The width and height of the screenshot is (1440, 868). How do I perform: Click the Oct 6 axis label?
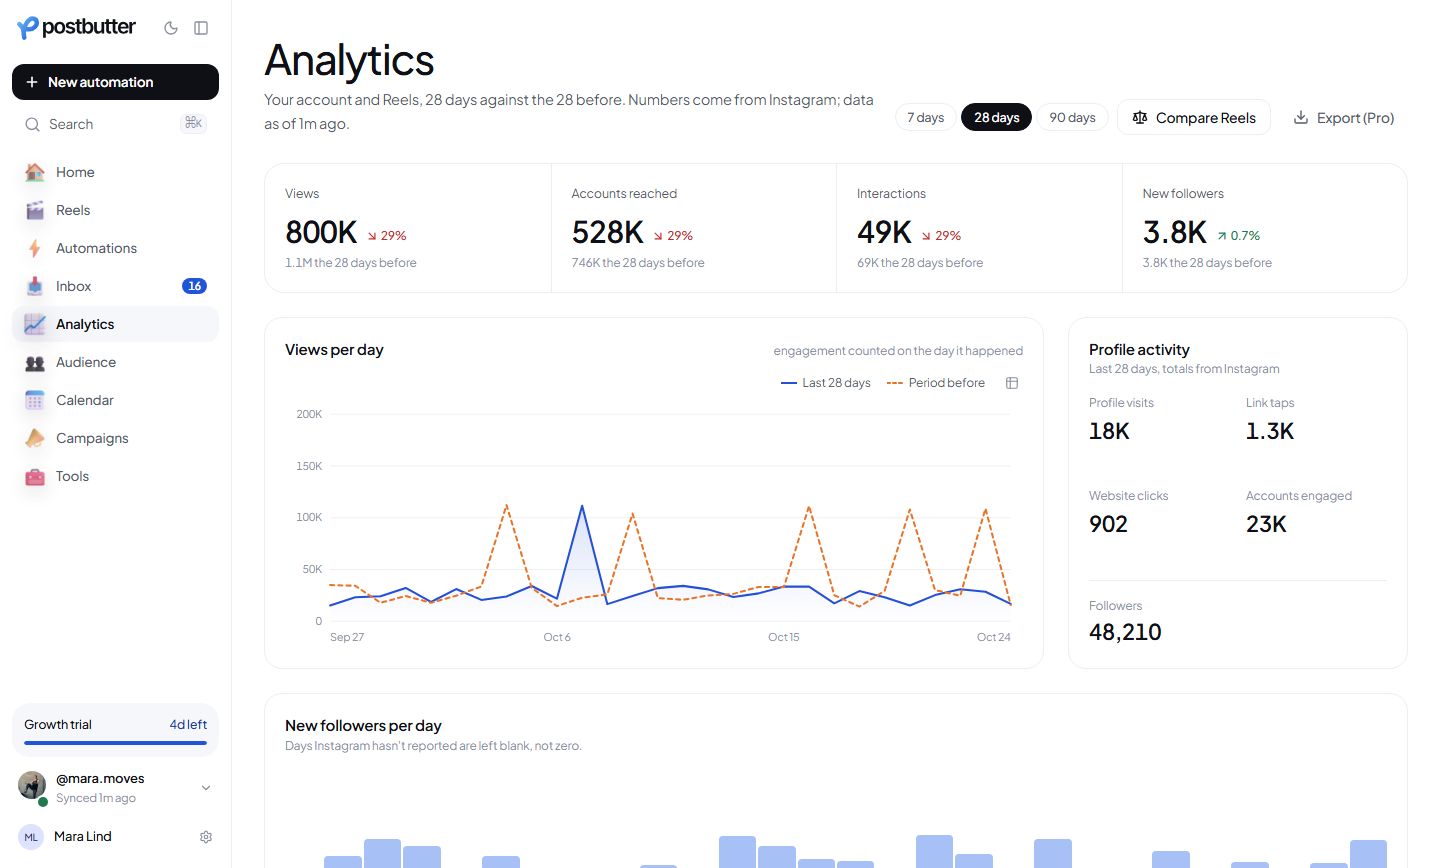coord(557,637)
